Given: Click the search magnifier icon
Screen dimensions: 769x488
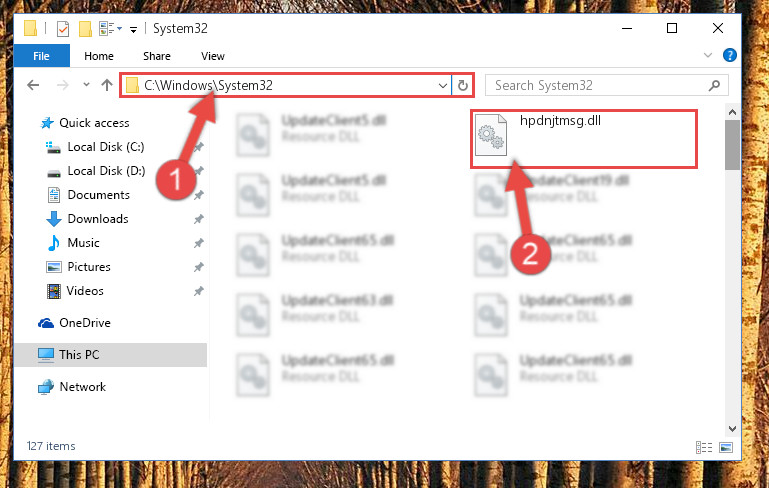Looking at the screenshot, I should tap(715, 85).
